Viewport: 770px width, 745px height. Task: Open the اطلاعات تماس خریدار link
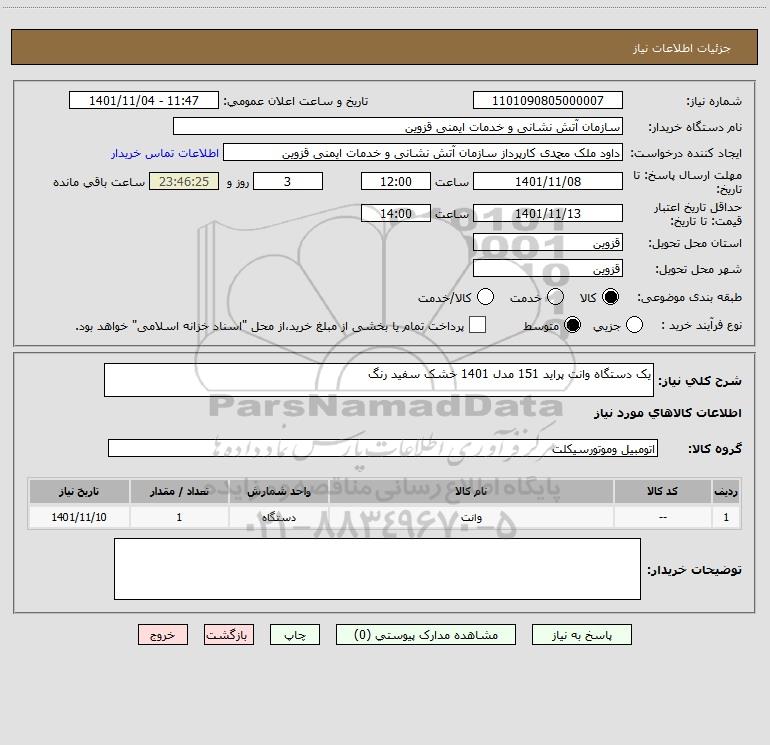(165, 153)
